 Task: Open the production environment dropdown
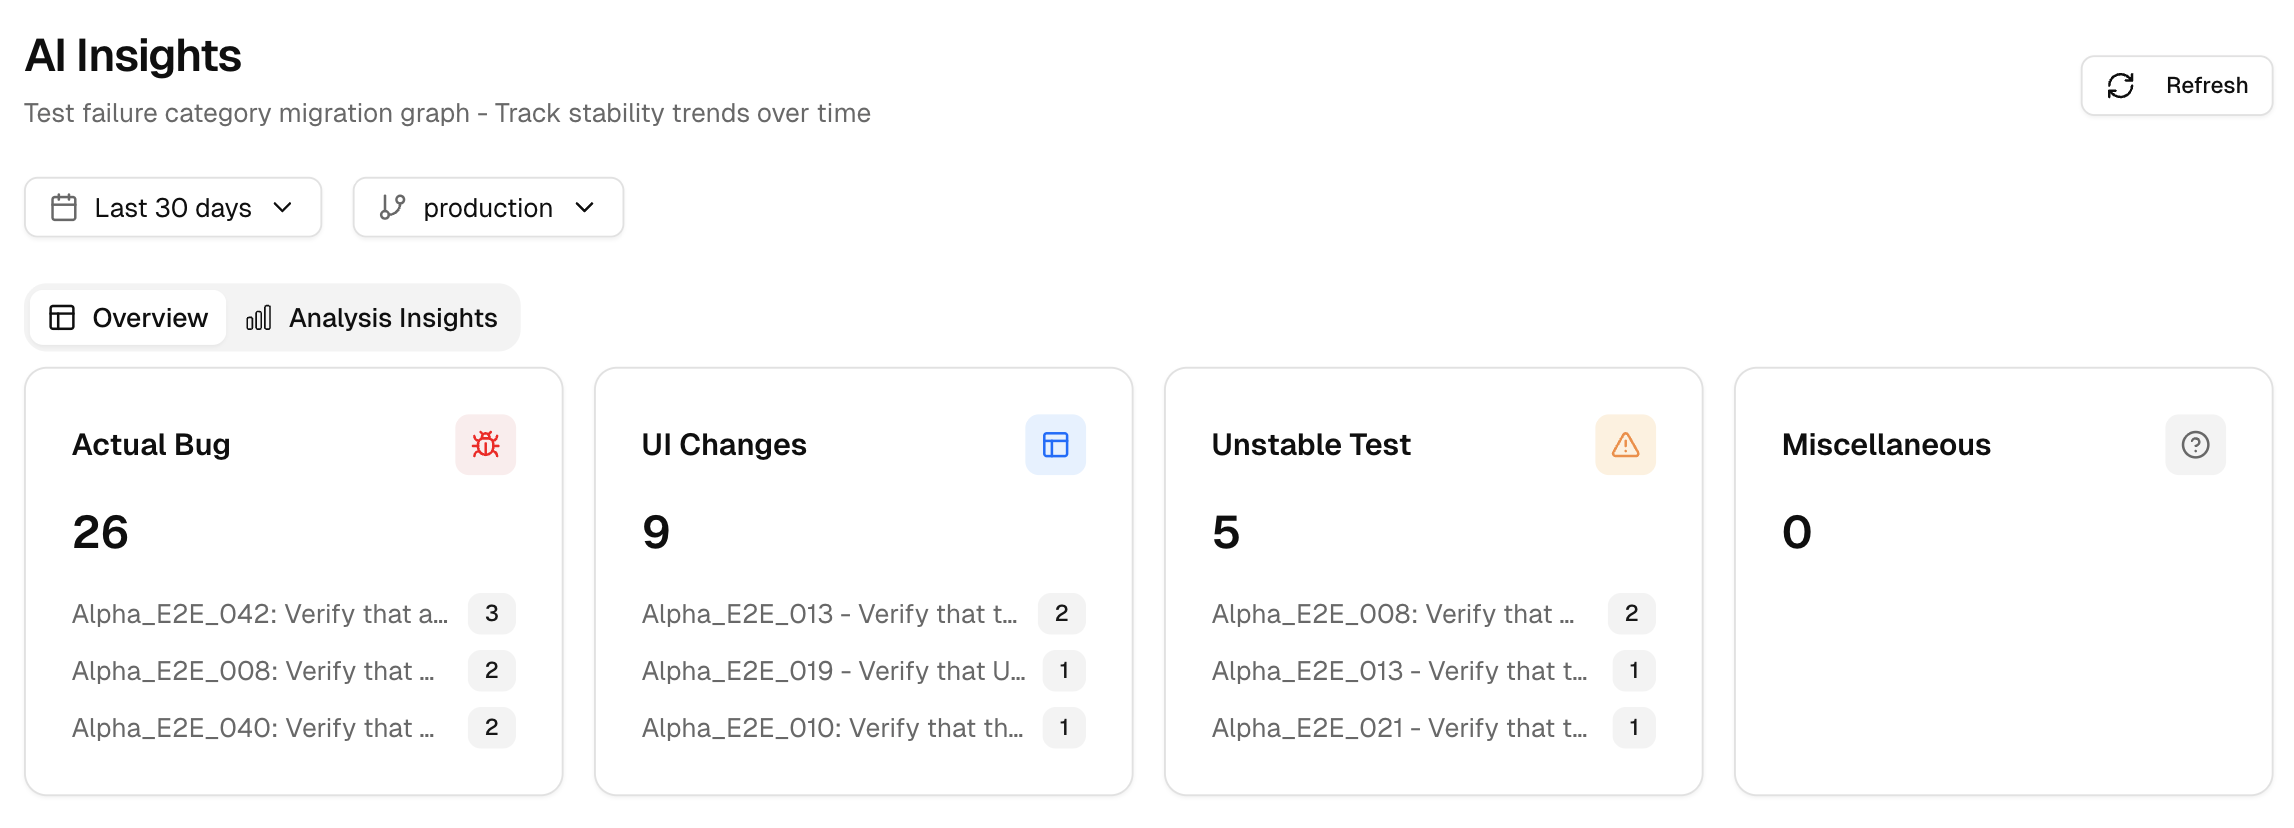coord(488,207)
